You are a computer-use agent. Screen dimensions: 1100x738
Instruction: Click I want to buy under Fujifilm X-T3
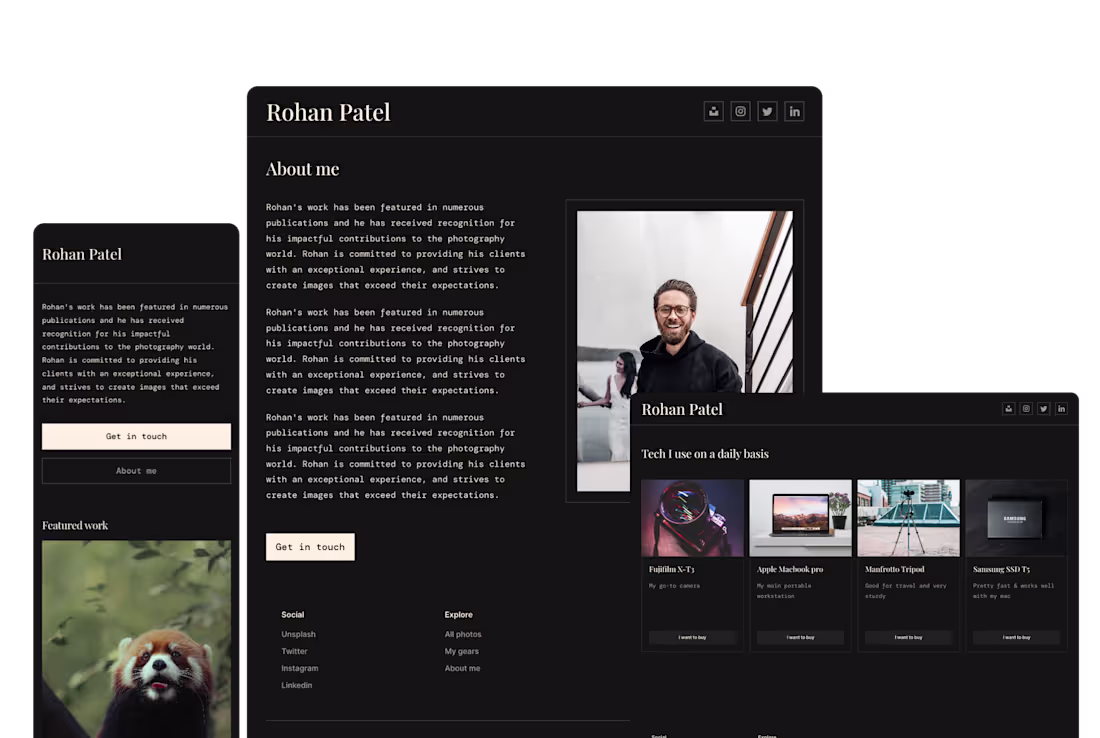click(692, 636)
